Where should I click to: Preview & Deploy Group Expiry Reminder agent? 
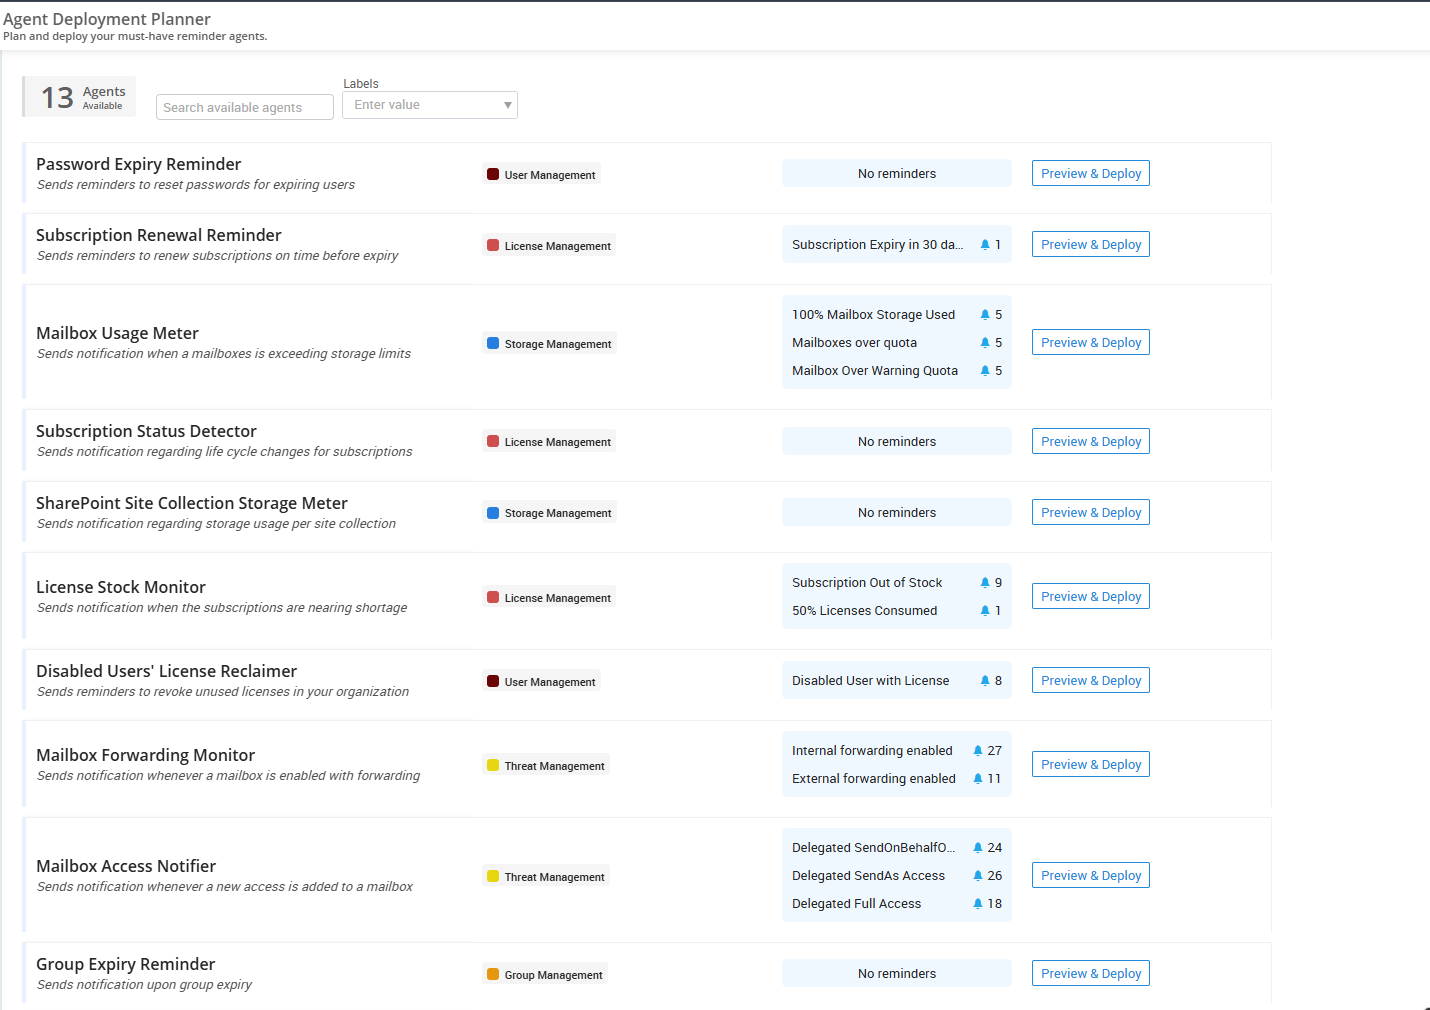pos(1090,974)
